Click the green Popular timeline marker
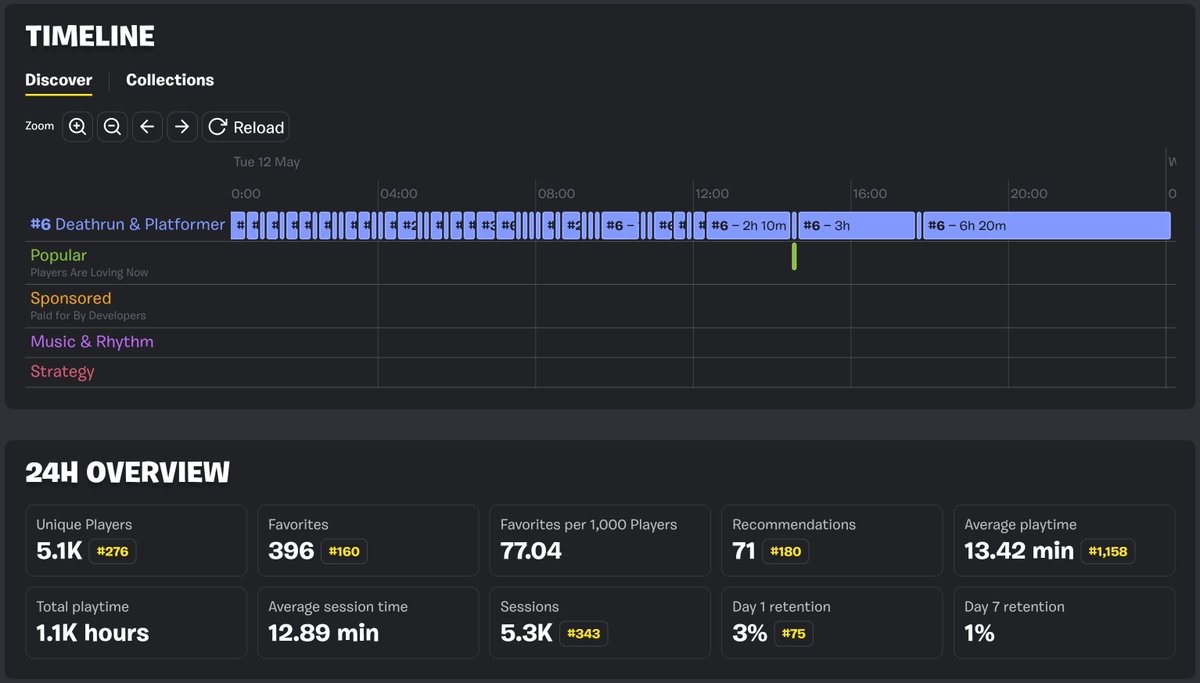The width and height of the screenshot is (1200, 683). (x=794, y=256)
